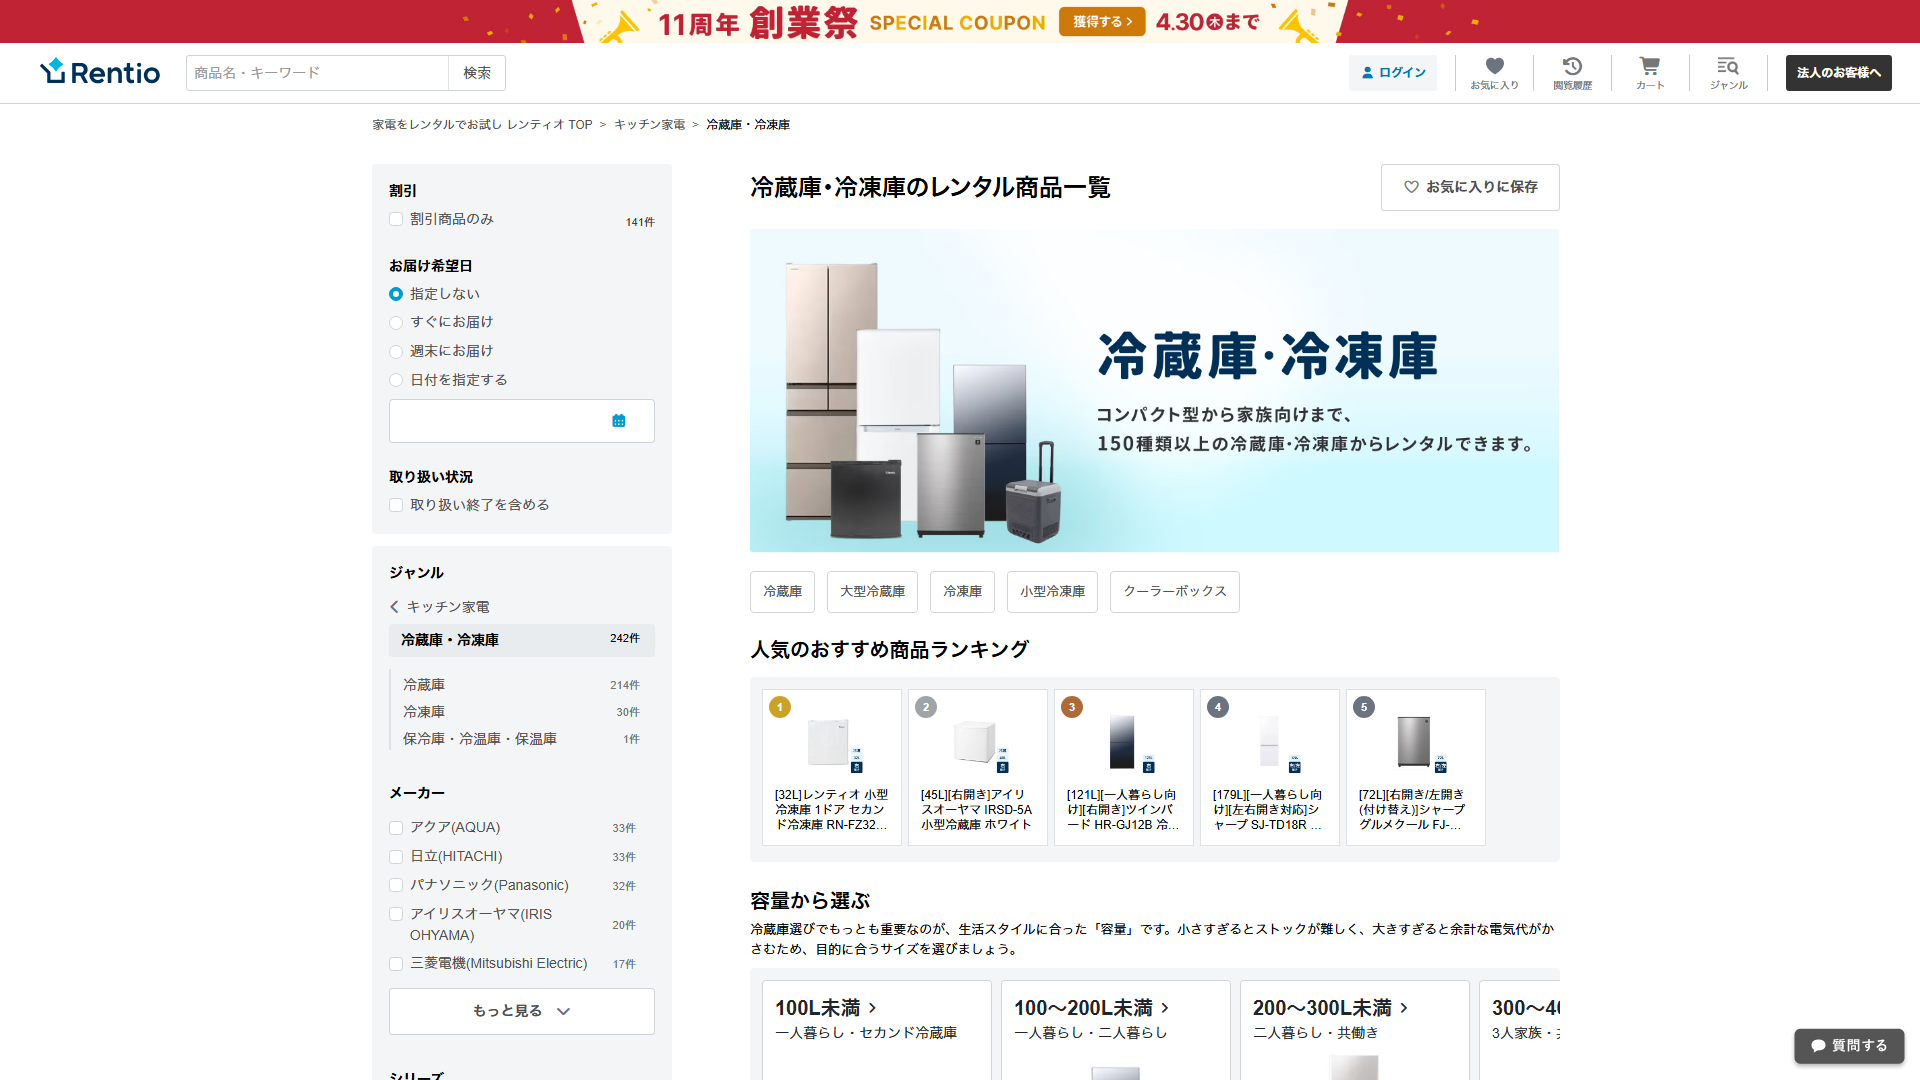
Task: Click the Rentio logo
Action: pyautogui.click(x=99, y=71)
